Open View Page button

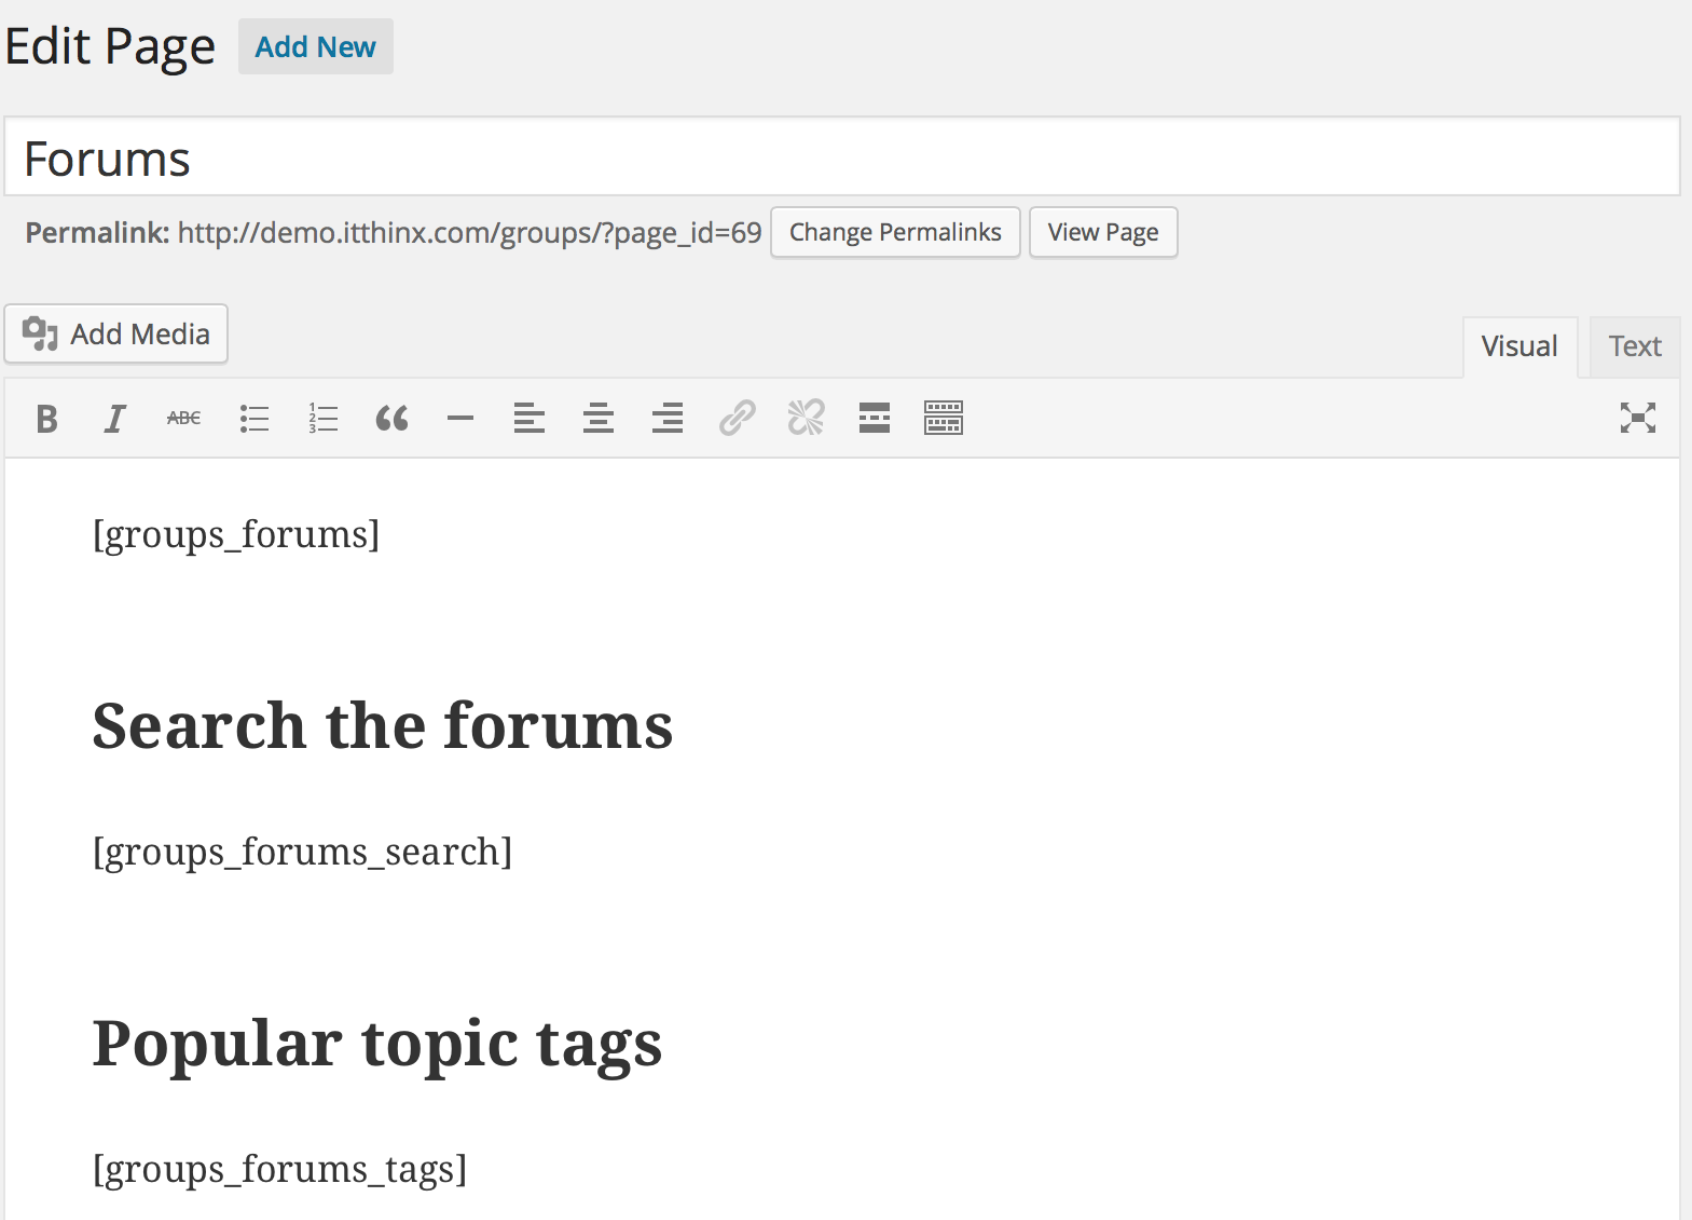[x=1103, y=232]
